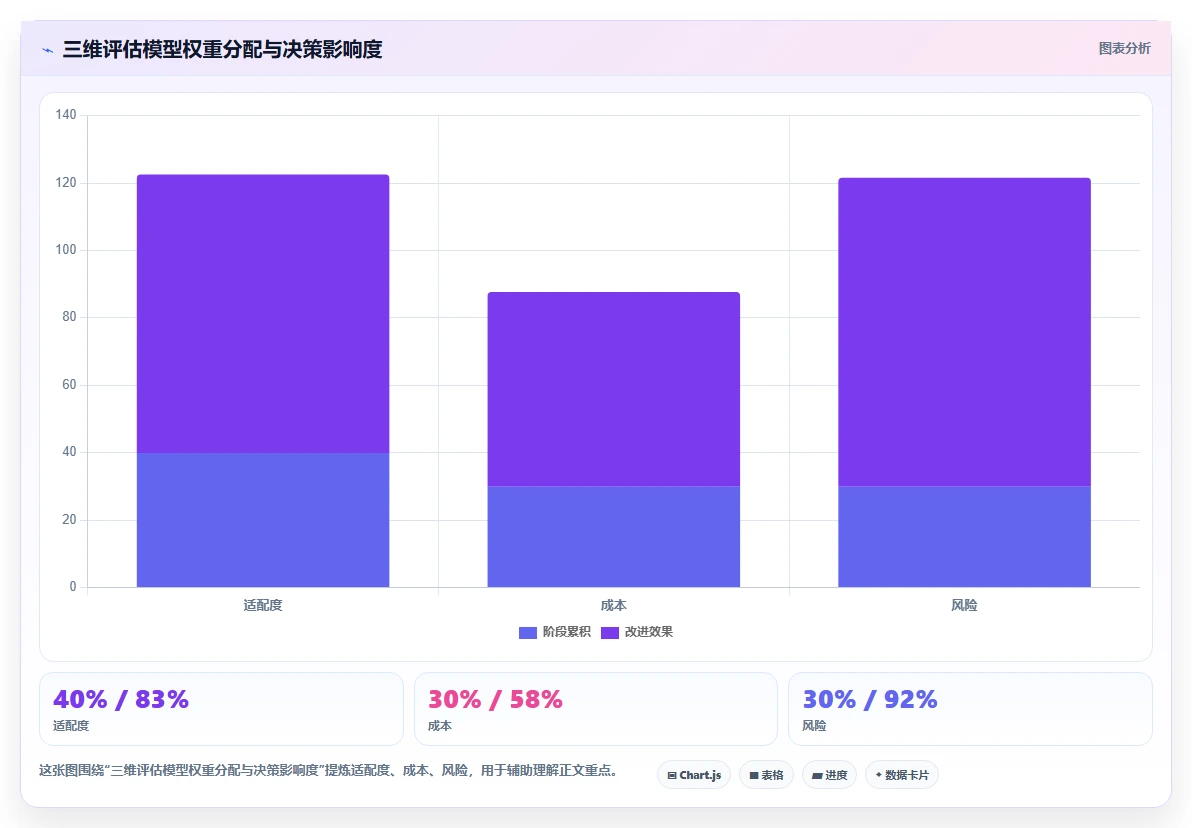1192x828 pixels.
Task: Click the 成本 purple 改进效果 bar segment
Action: 613,389
